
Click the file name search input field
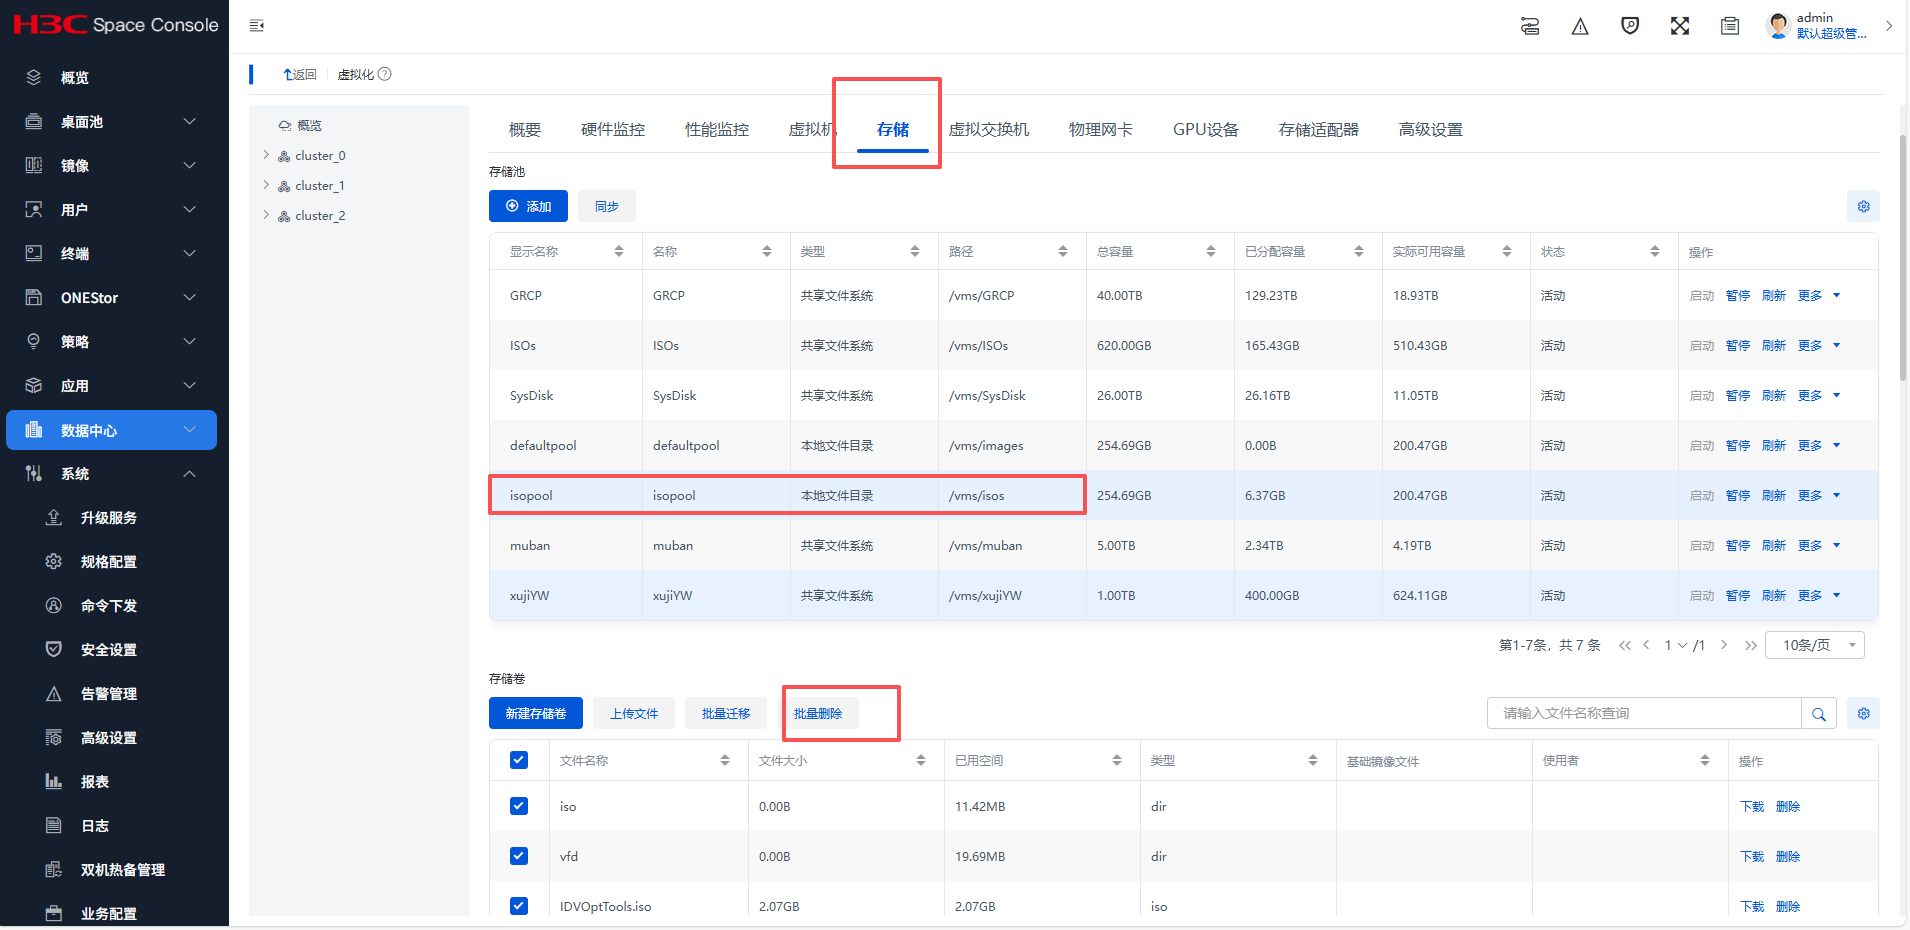coord(1644,714)
